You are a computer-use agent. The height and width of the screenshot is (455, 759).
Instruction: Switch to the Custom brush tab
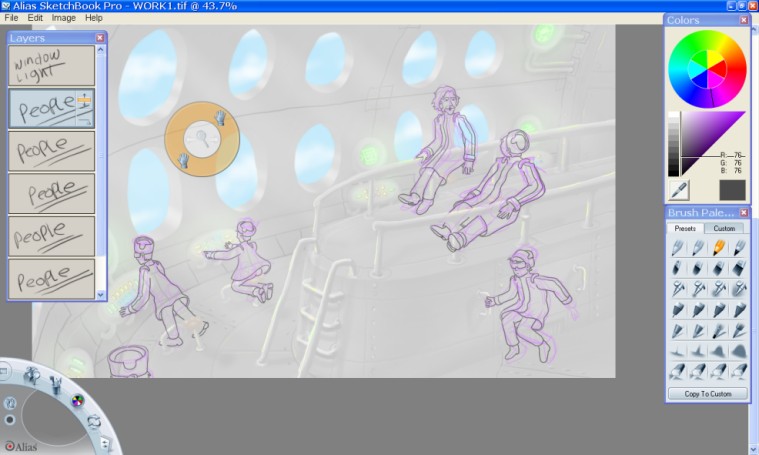(x=724, y=228)
